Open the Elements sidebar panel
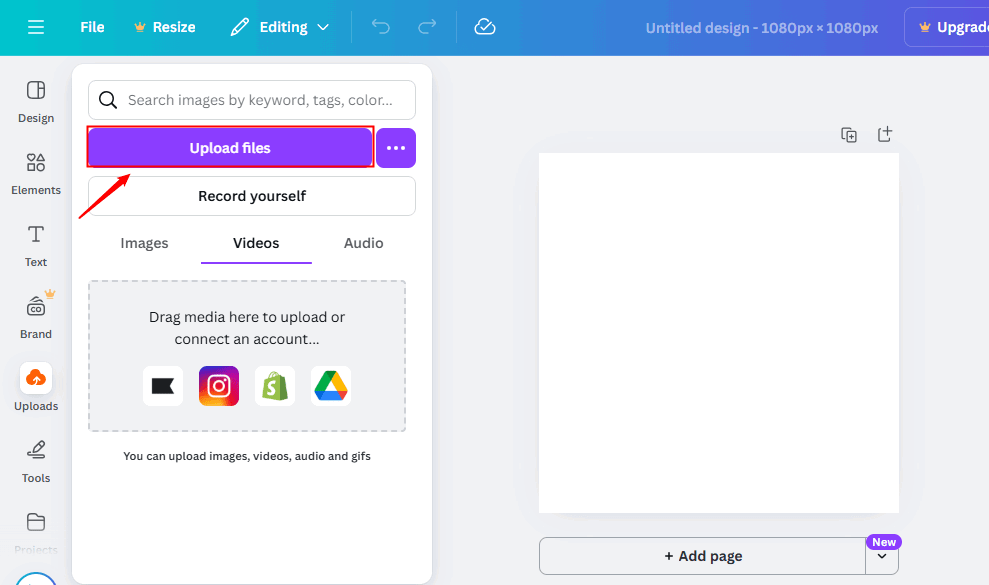Viewport: 989px width, 585px height. click(x=36, y=173)
